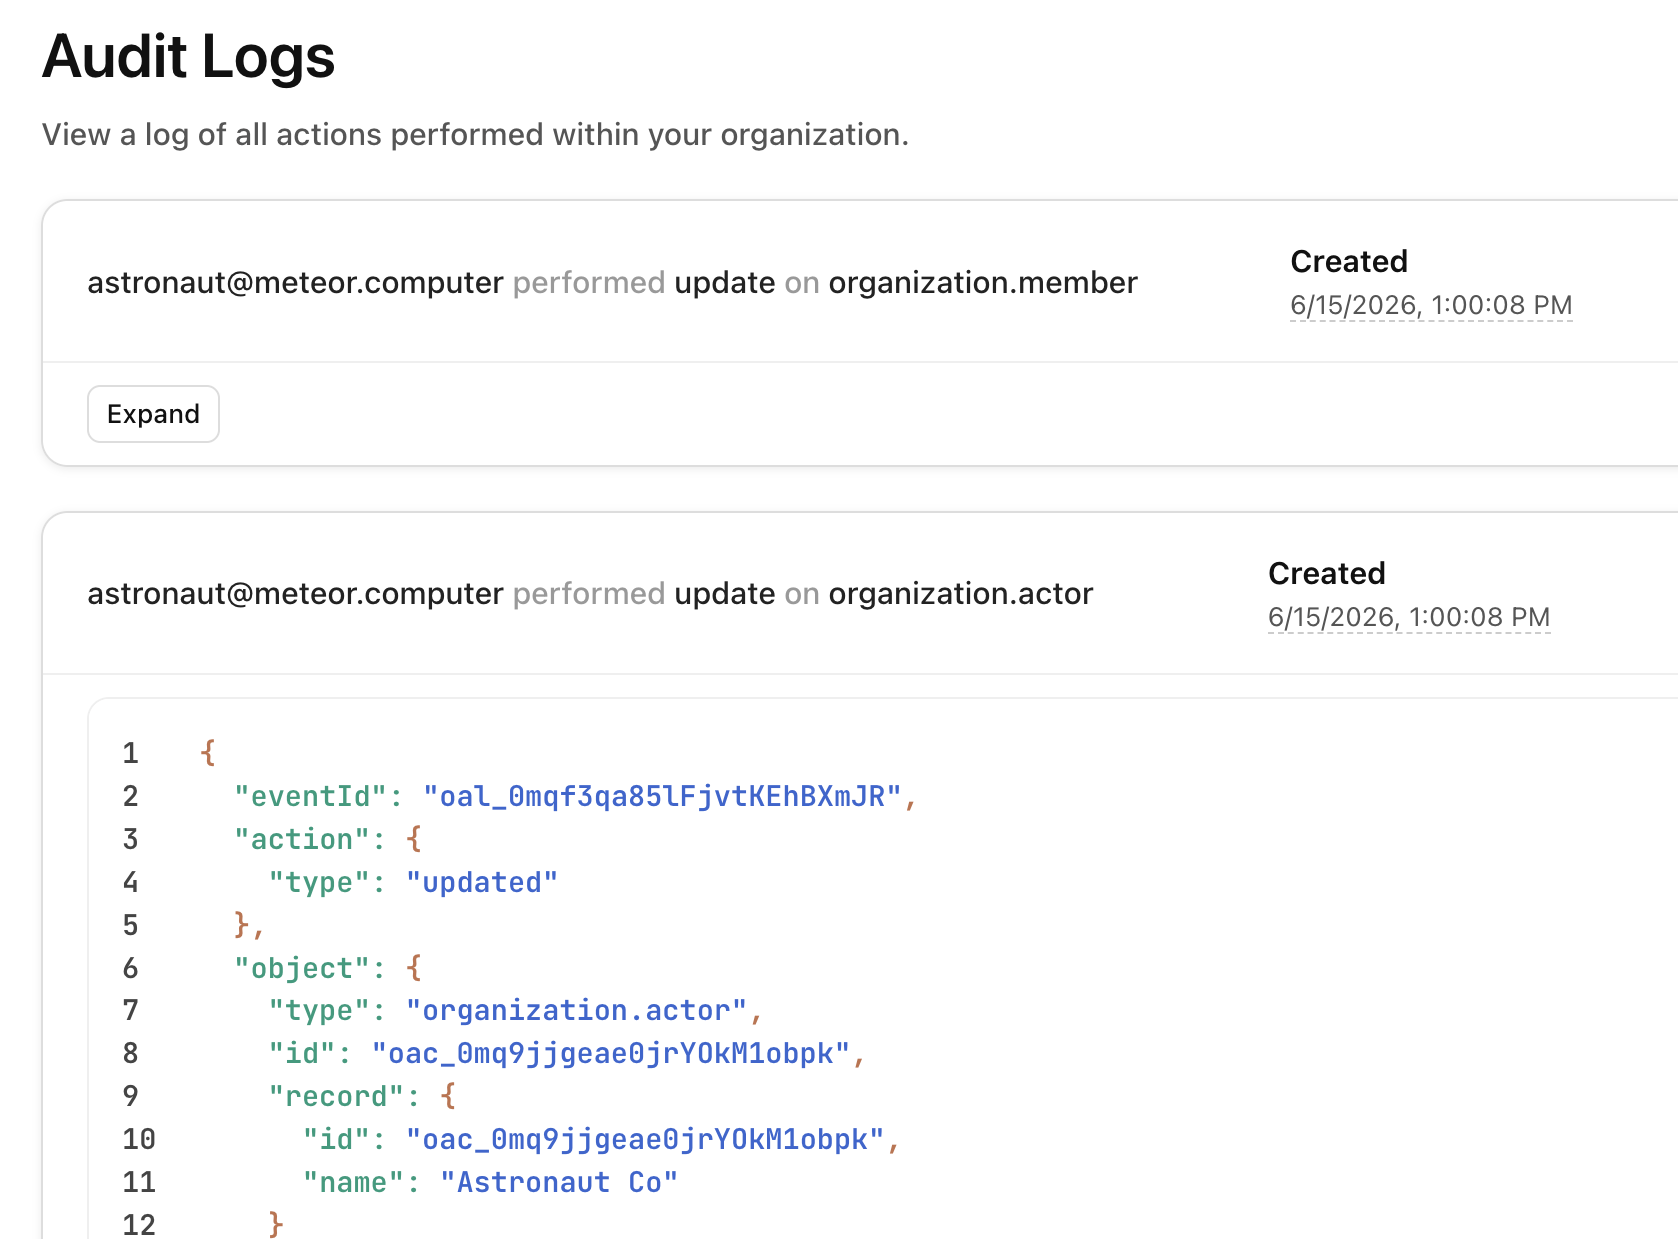
Task: Click organization.member entry summary text
Action: (x=612, y=283)
